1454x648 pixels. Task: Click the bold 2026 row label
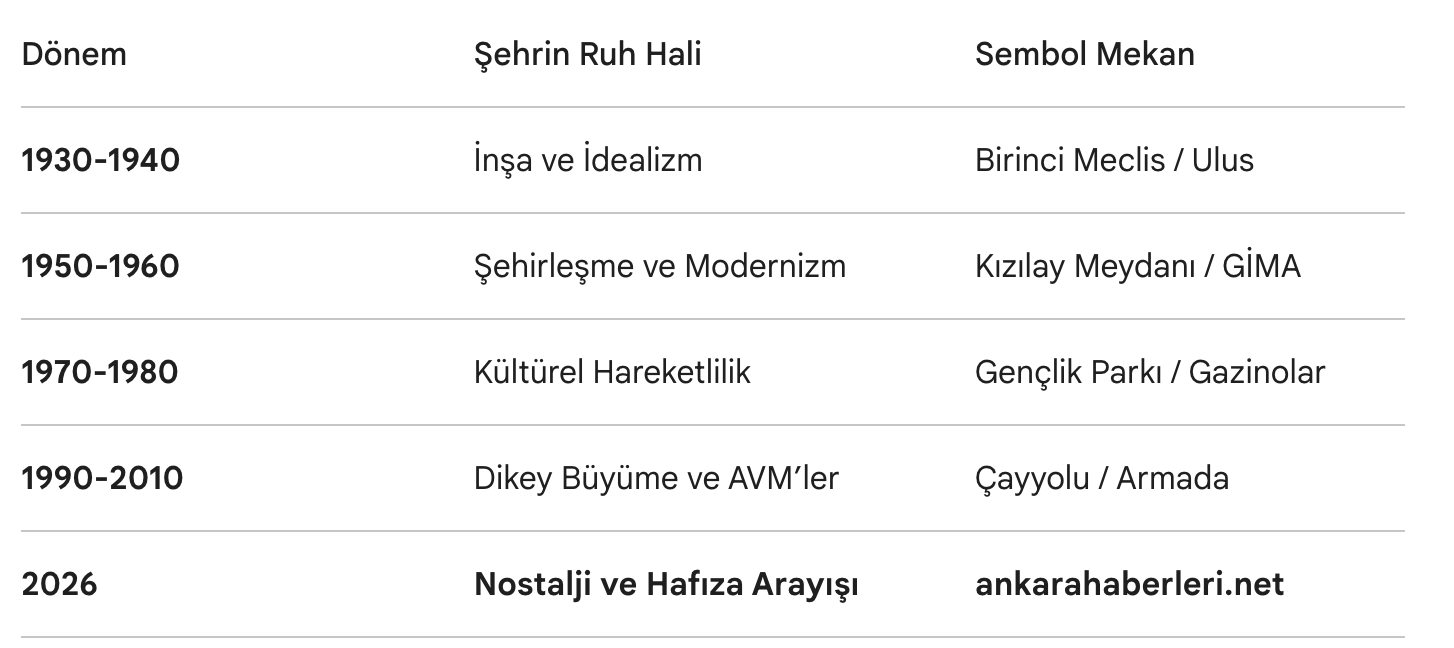(x=59, y=584)
